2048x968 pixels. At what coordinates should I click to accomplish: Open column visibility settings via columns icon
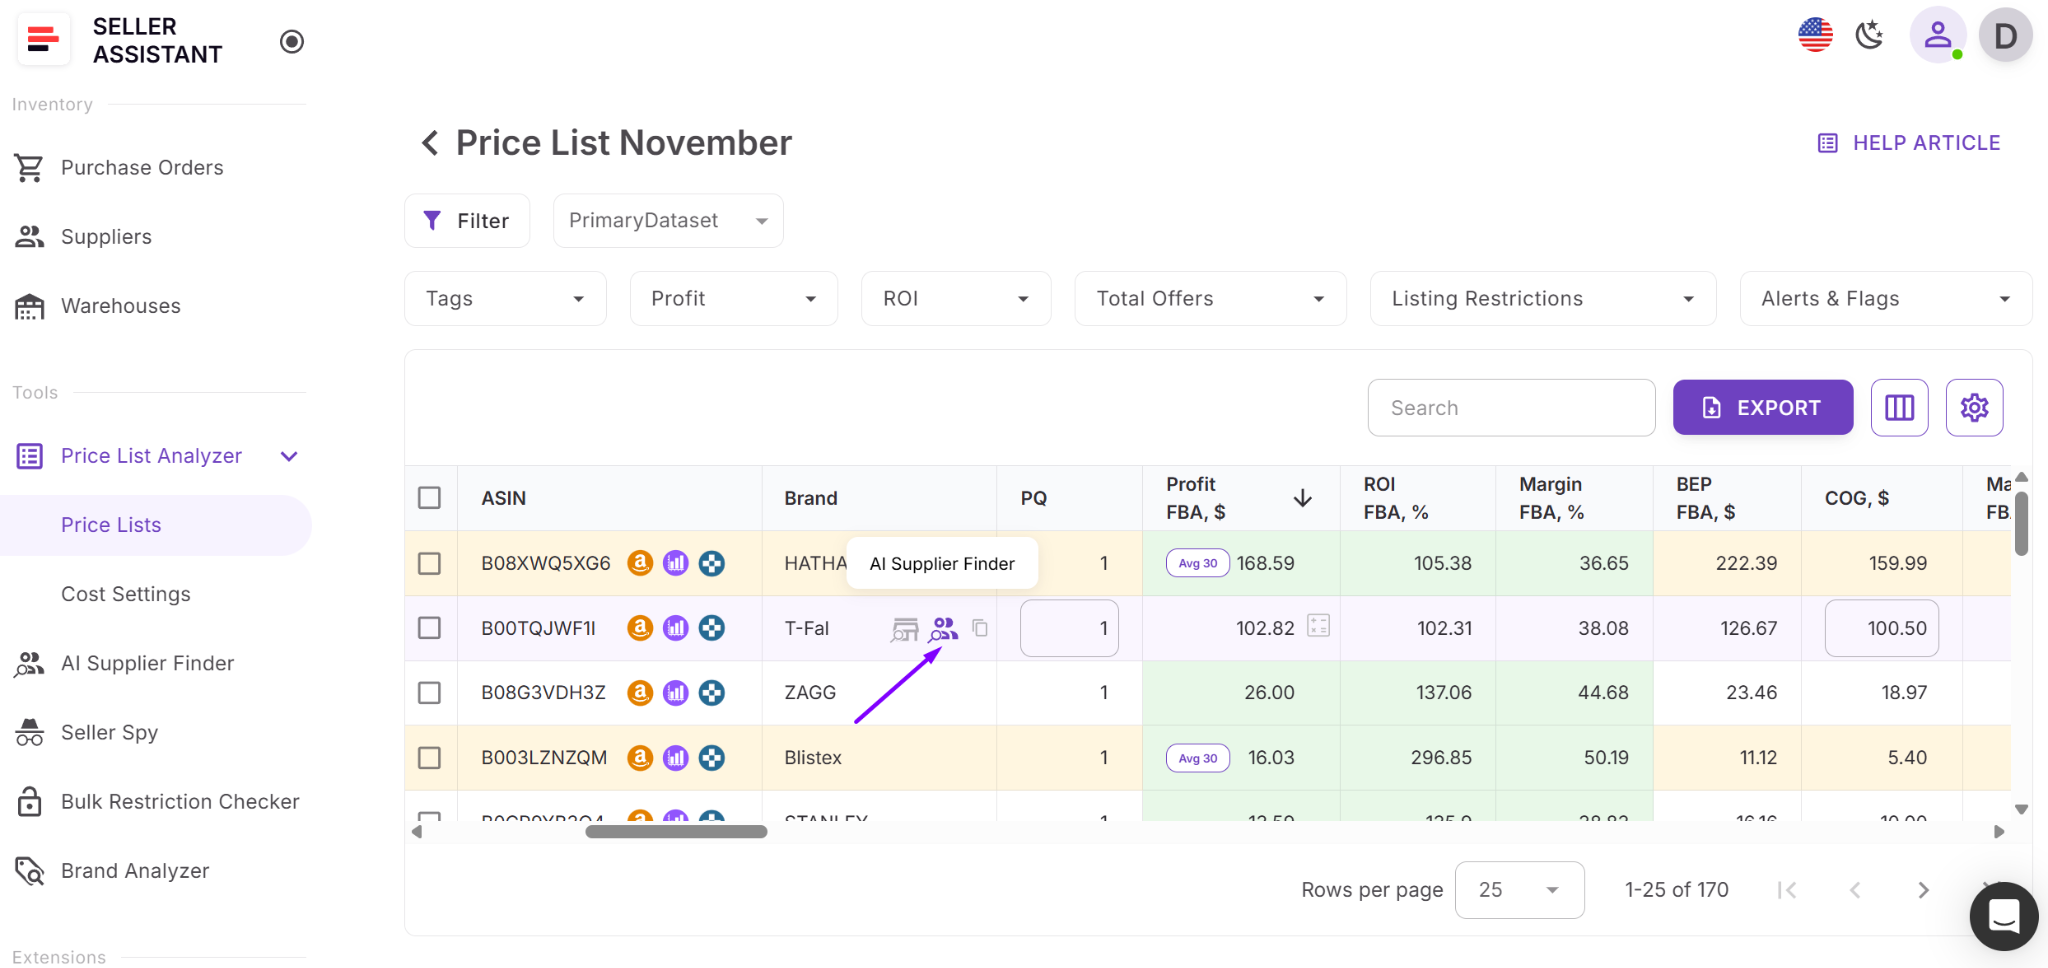[1899, 407]
